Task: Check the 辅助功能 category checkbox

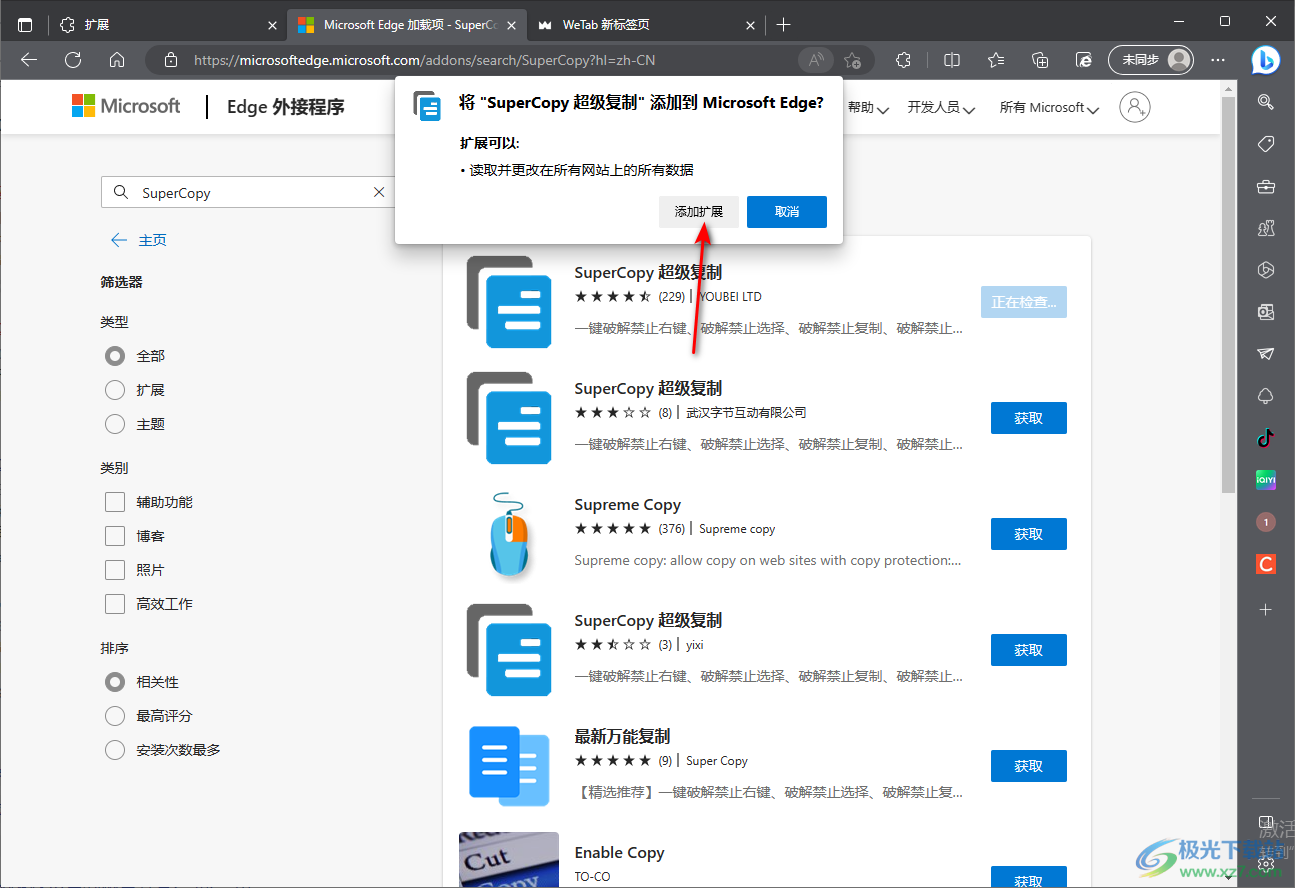Action: click(115, 501)
